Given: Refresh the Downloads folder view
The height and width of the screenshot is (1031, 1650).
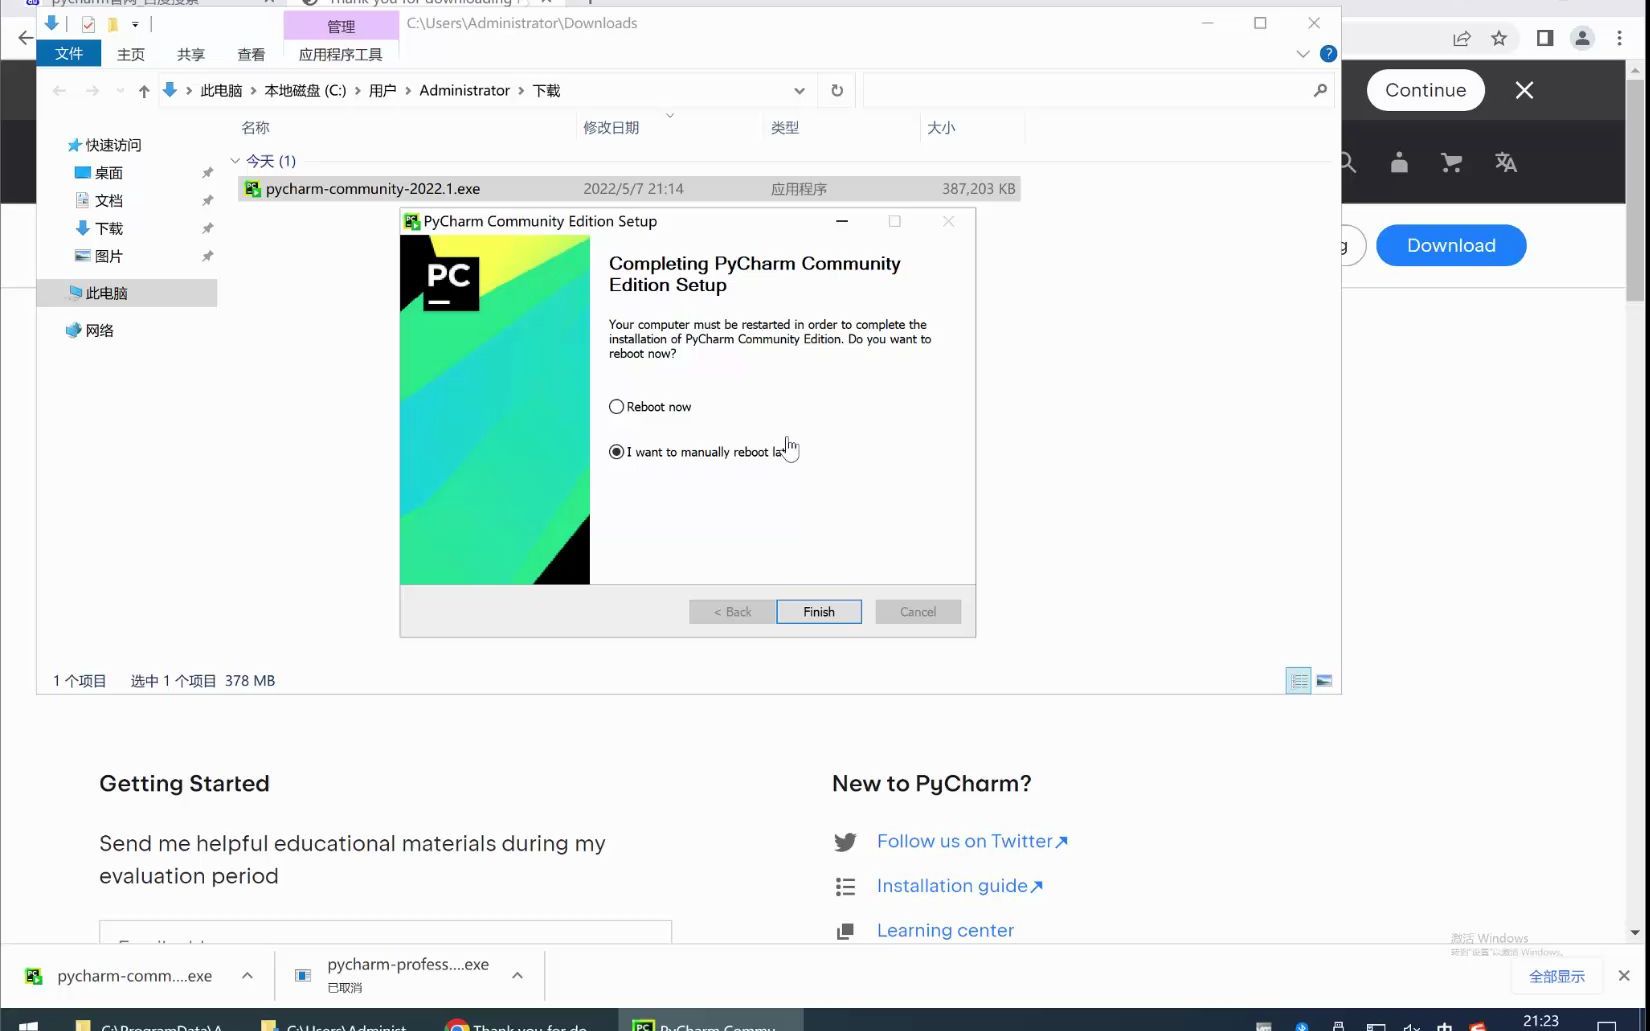Looking at the screenshot, I should tap(837, 91).
